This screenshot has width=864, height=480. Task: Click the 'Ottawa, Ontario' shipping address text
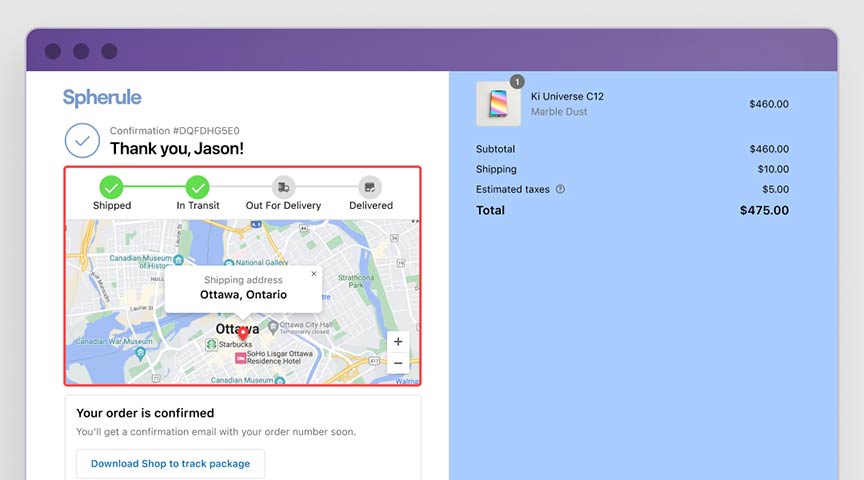tap(243, 295)
